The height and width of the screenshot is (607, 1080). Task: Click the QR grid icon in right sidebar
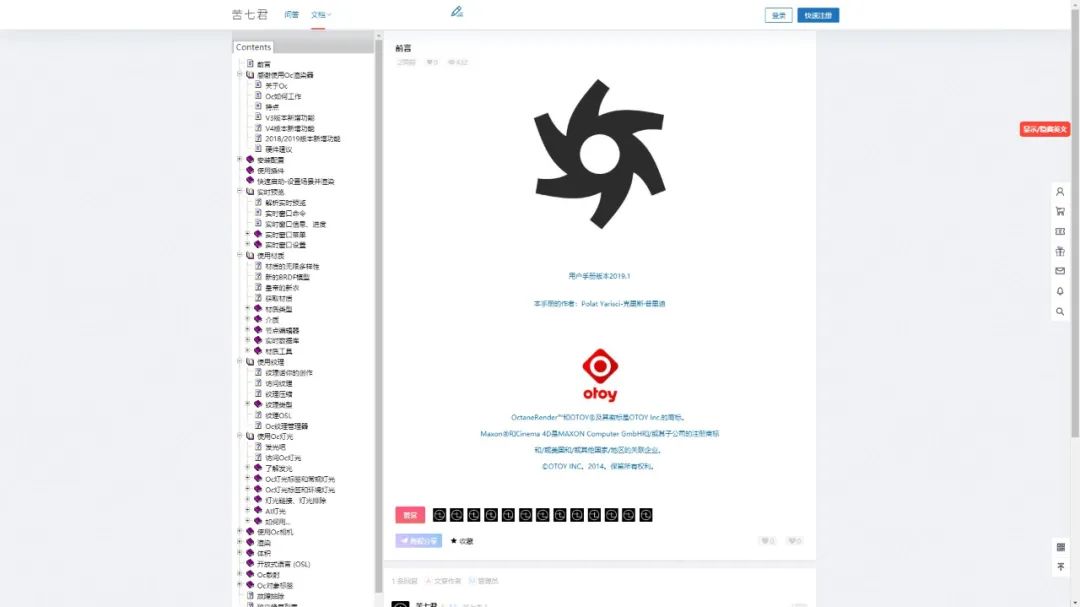point(1061,547)
